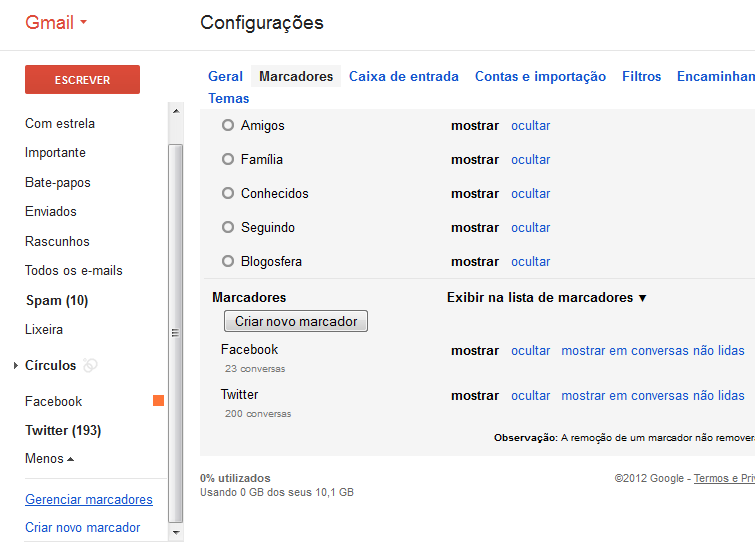Click the Seguindo circle icon
Image resolution: width=755 pixels, height=548 pixels.
[228, 227]
